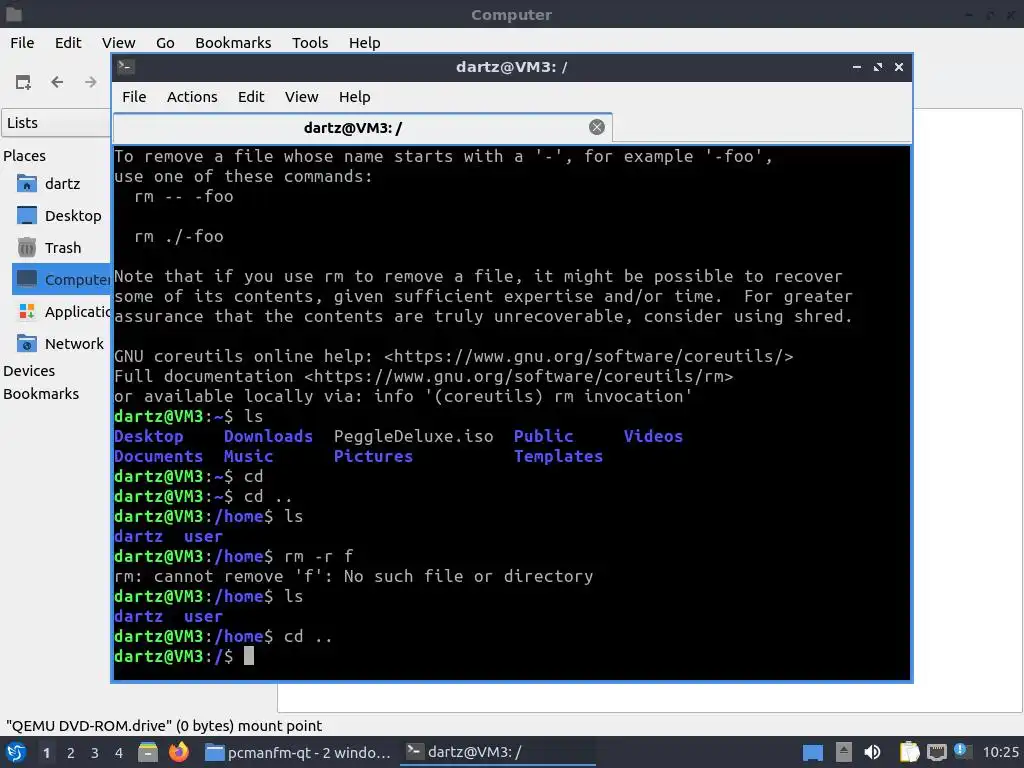
Task: Open the terminal Edit menu
Action: pos(251,97)
